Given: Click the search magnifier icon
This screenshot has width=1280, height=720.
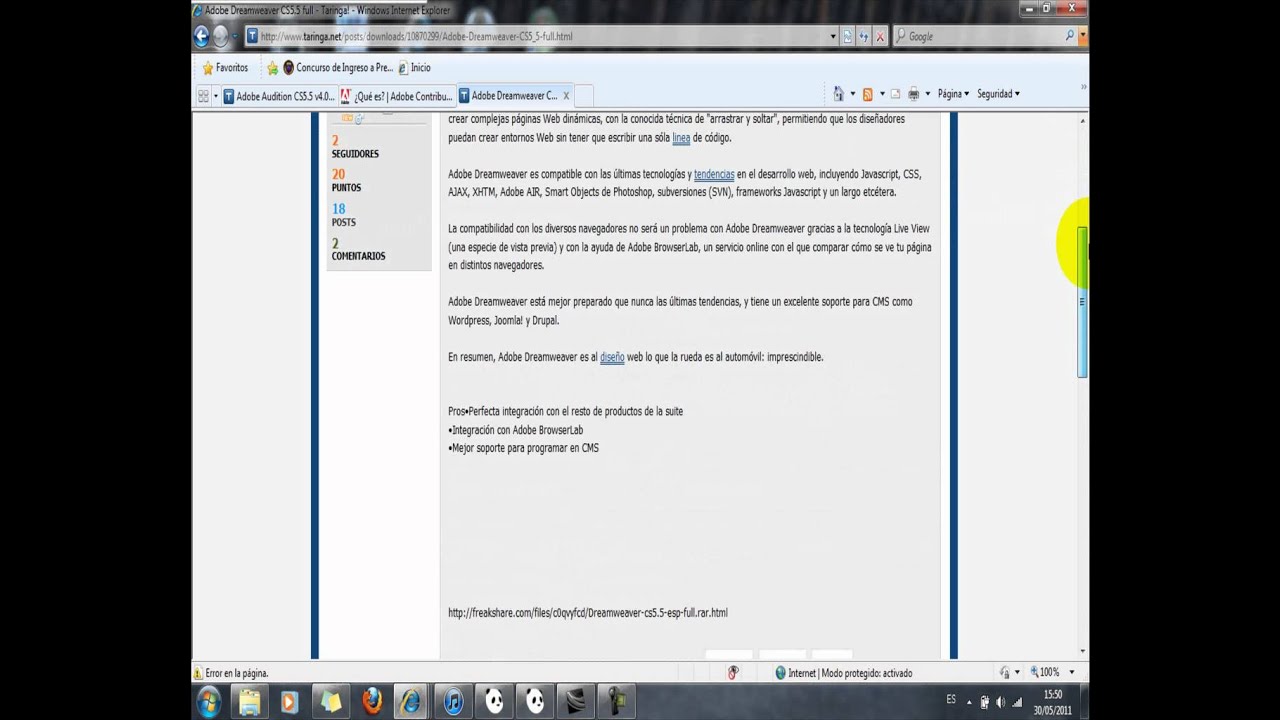Looking at the screenshot, I should 1069,36.
